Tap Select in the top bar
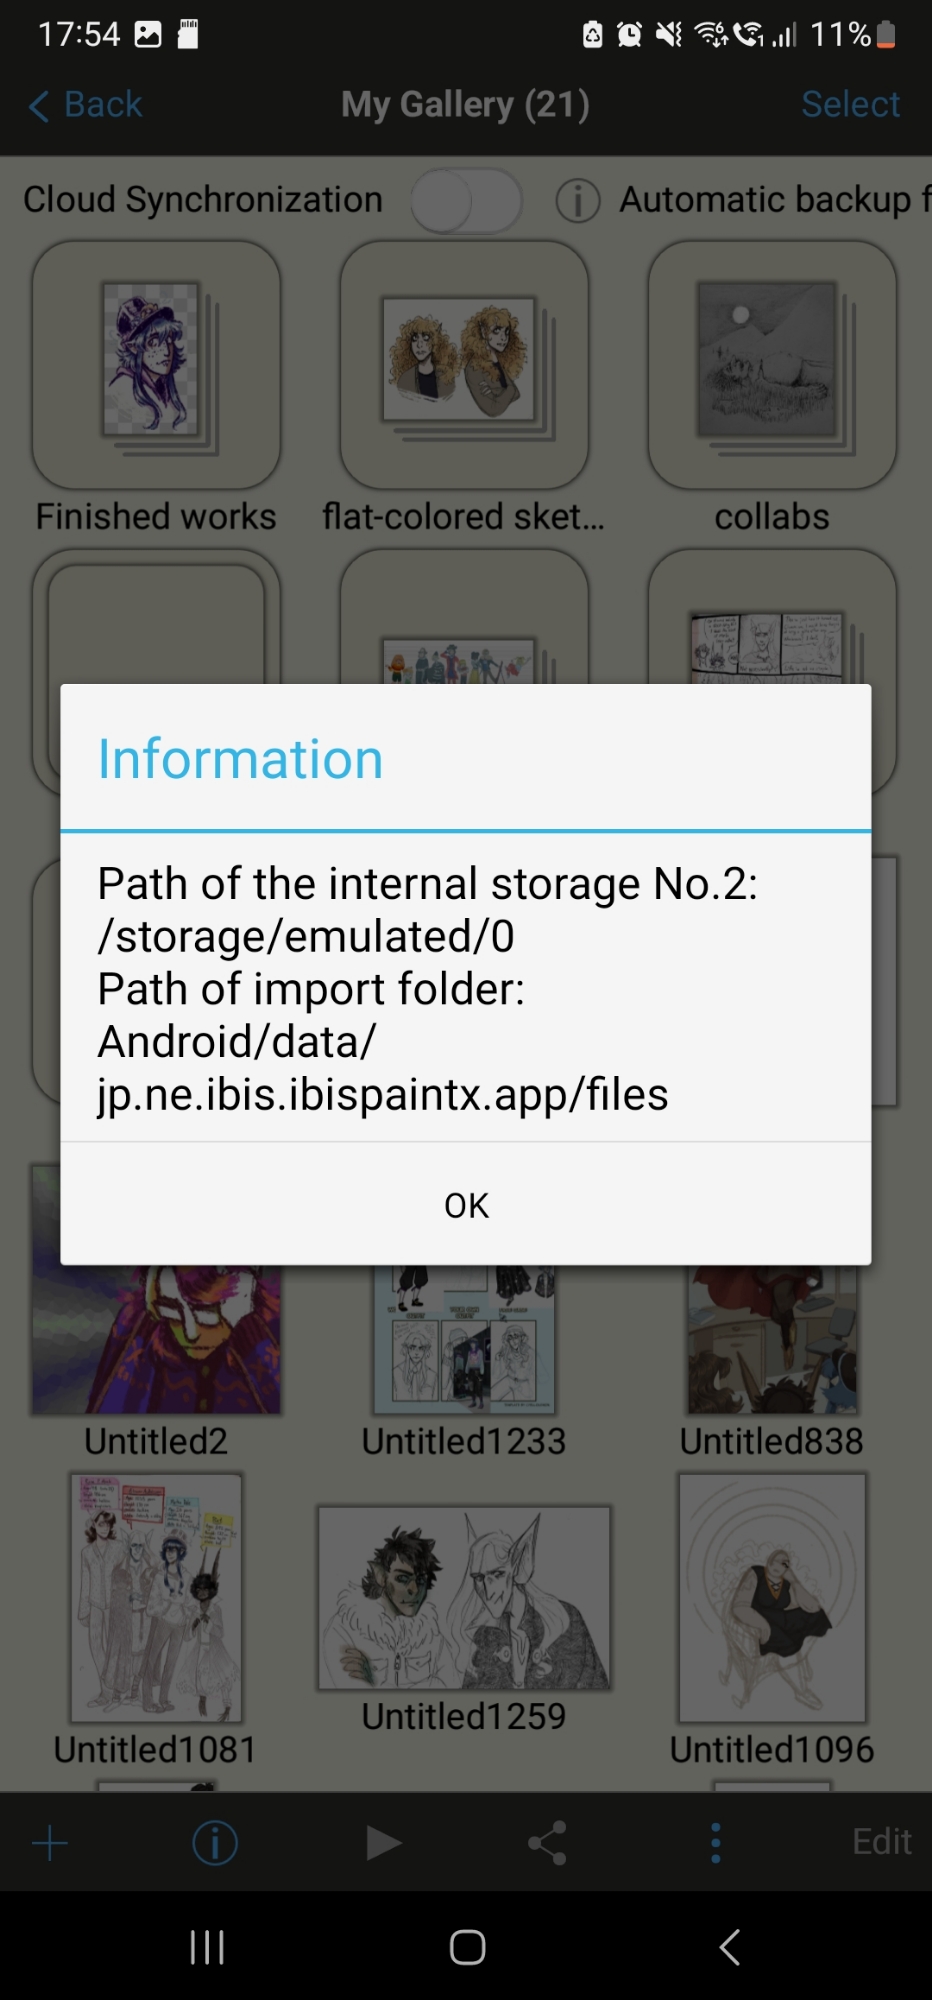The width and height of the screenshot is (932, 2000). click(850, 105)
